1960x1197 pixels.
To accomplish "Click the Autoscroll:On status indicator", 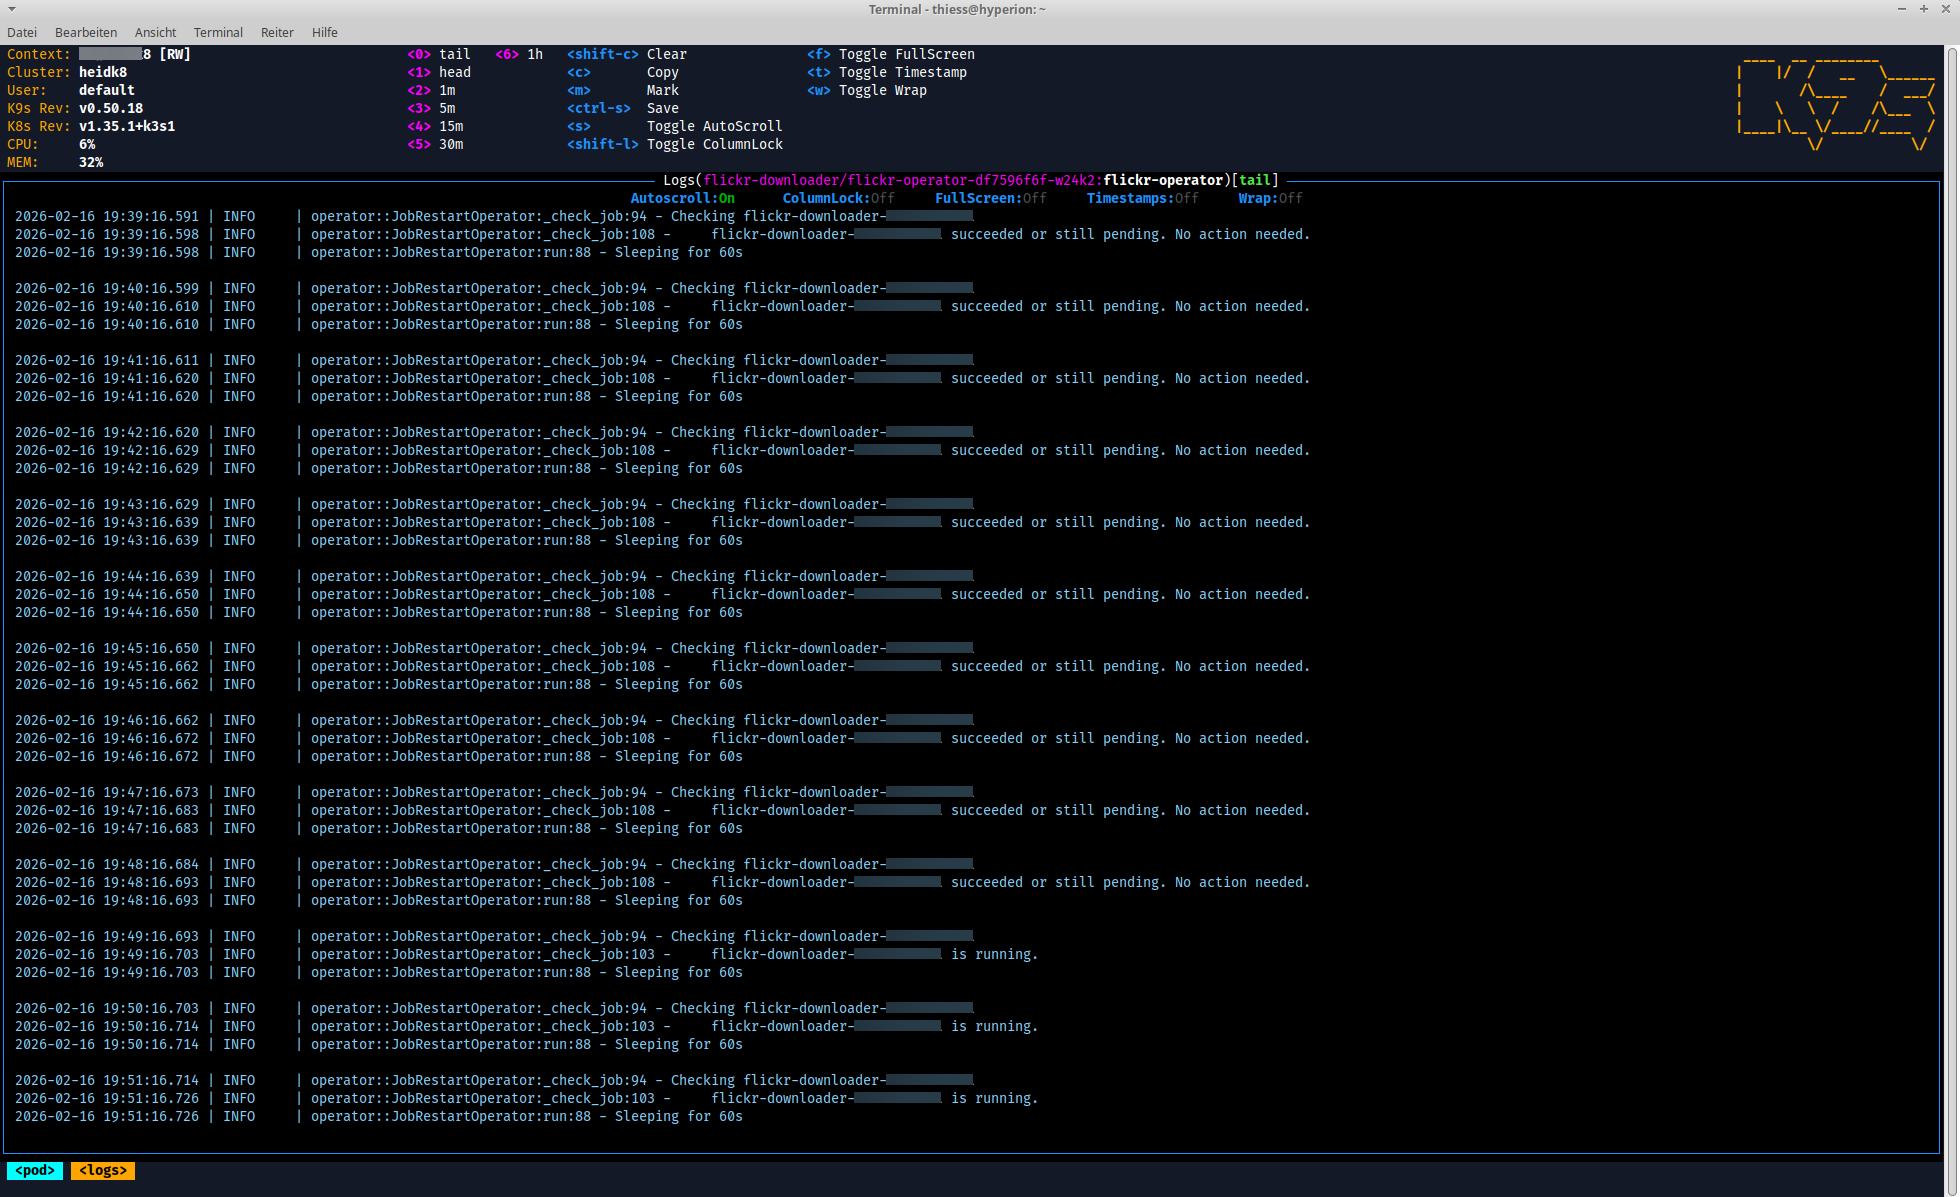I will [x=682, y=198].
